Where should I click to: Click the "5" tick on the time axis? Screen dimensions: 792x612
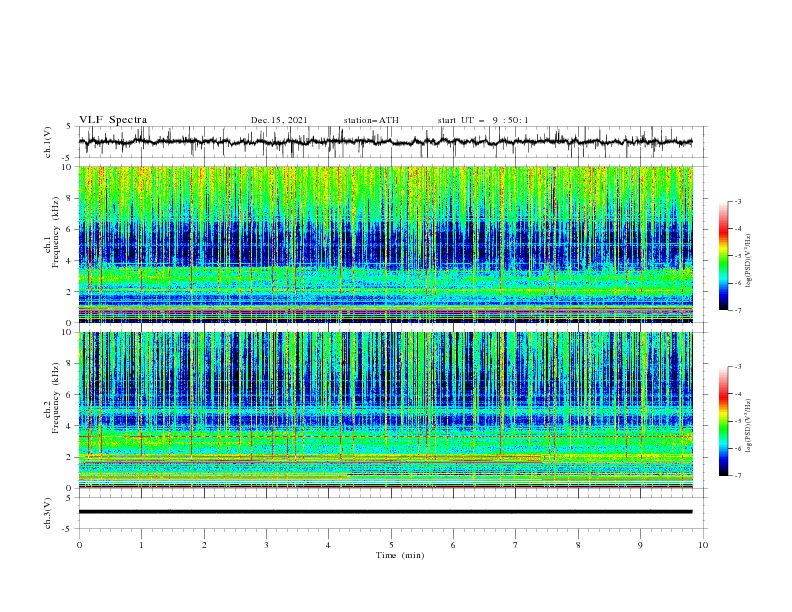[391, 545]
